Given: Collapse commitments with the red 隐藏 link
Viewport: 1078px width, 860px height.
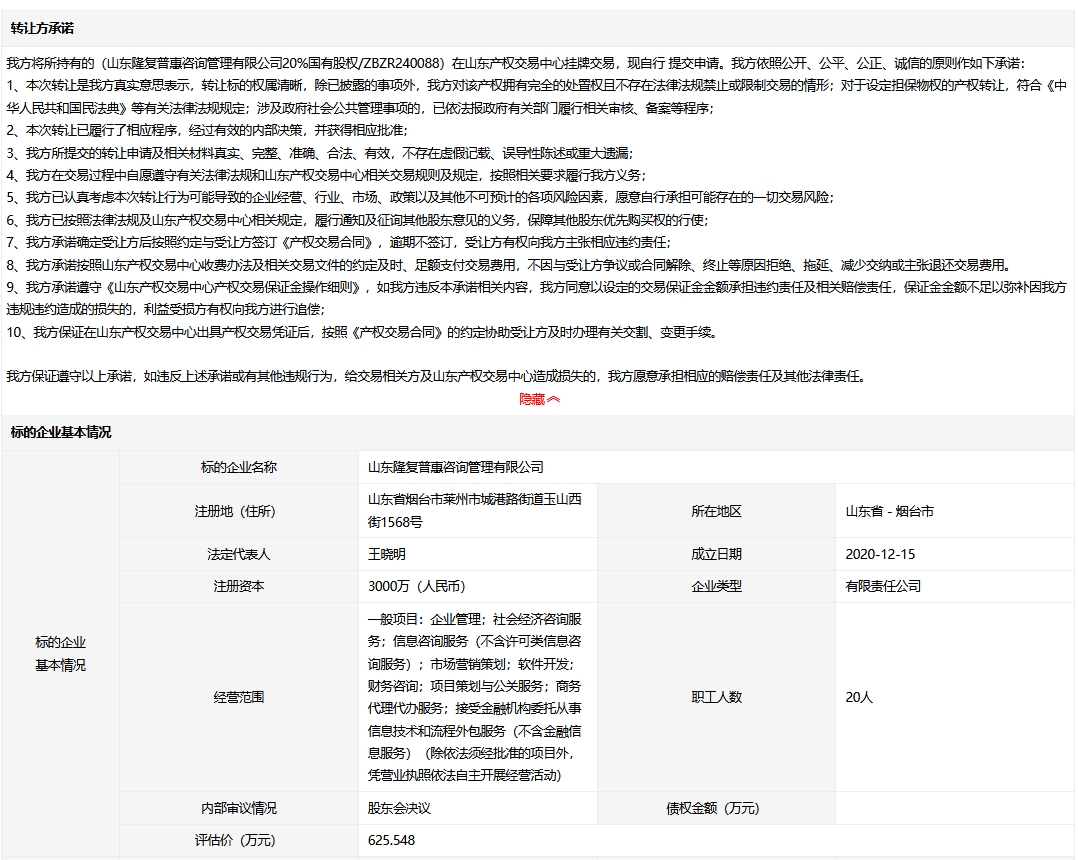Looking at the screenshot, I should coord(539,399).
